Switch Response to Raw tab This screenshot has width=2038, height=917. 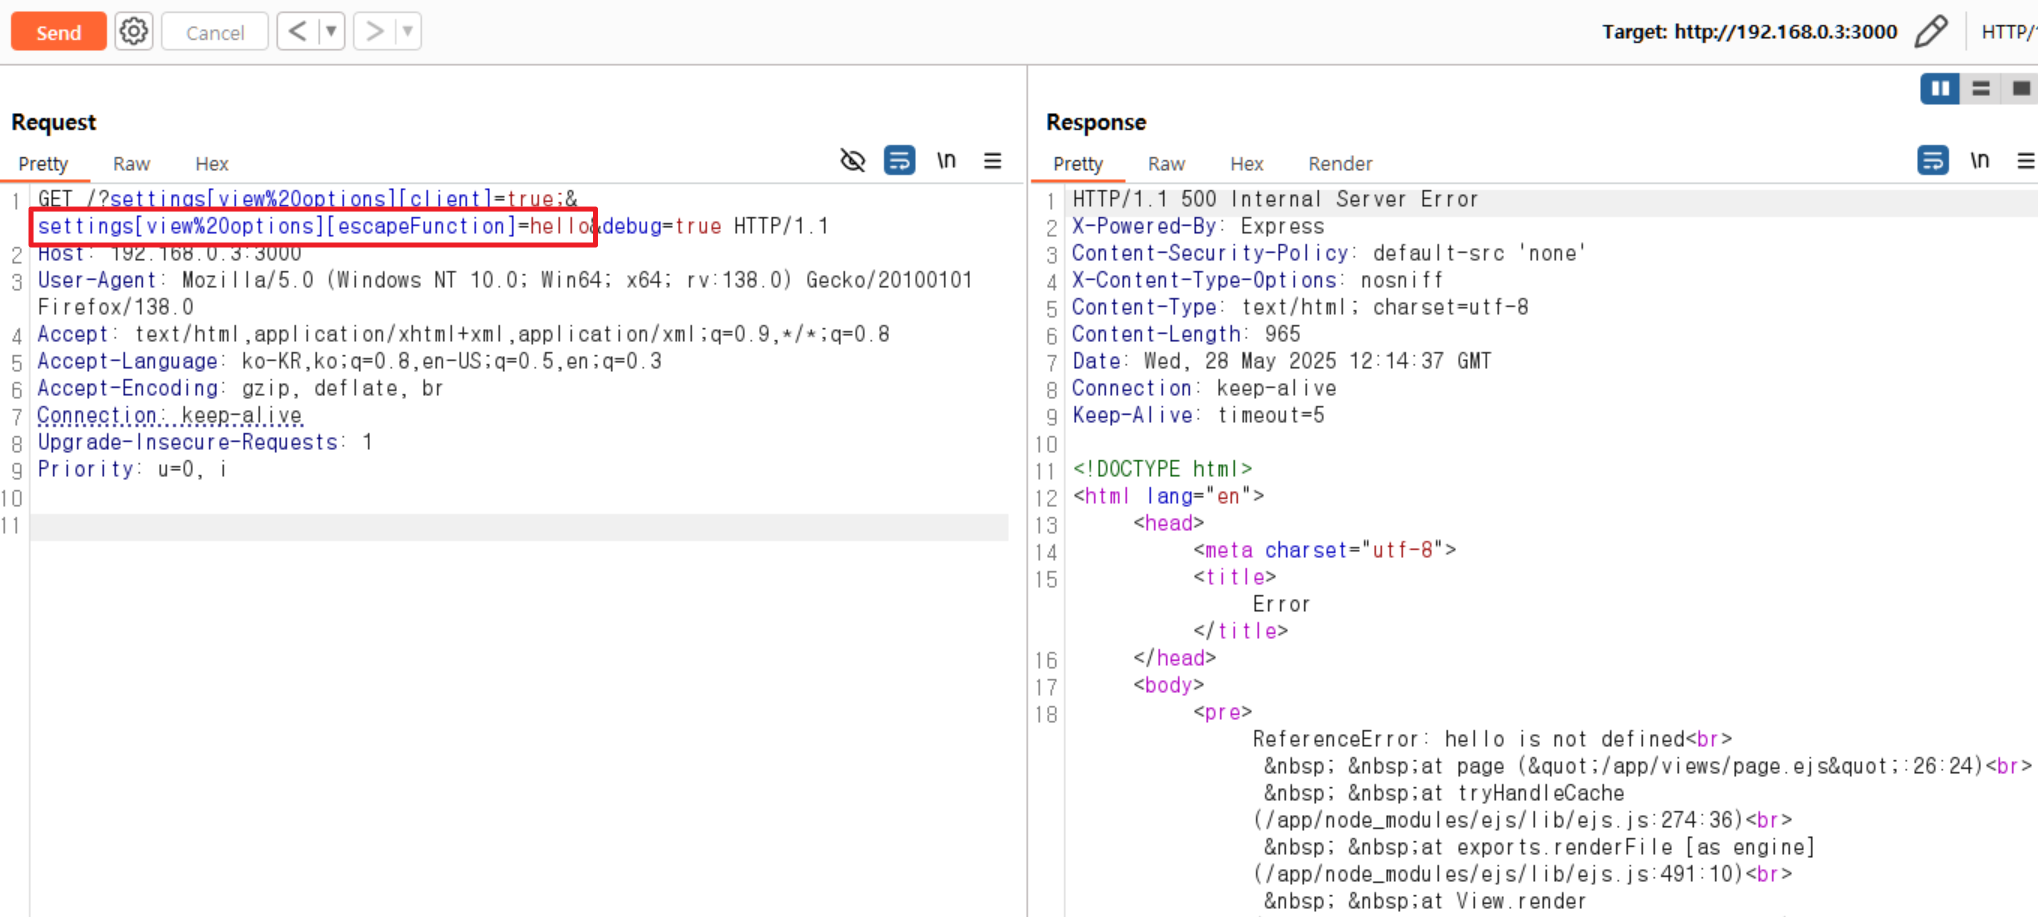(1166, 163)
